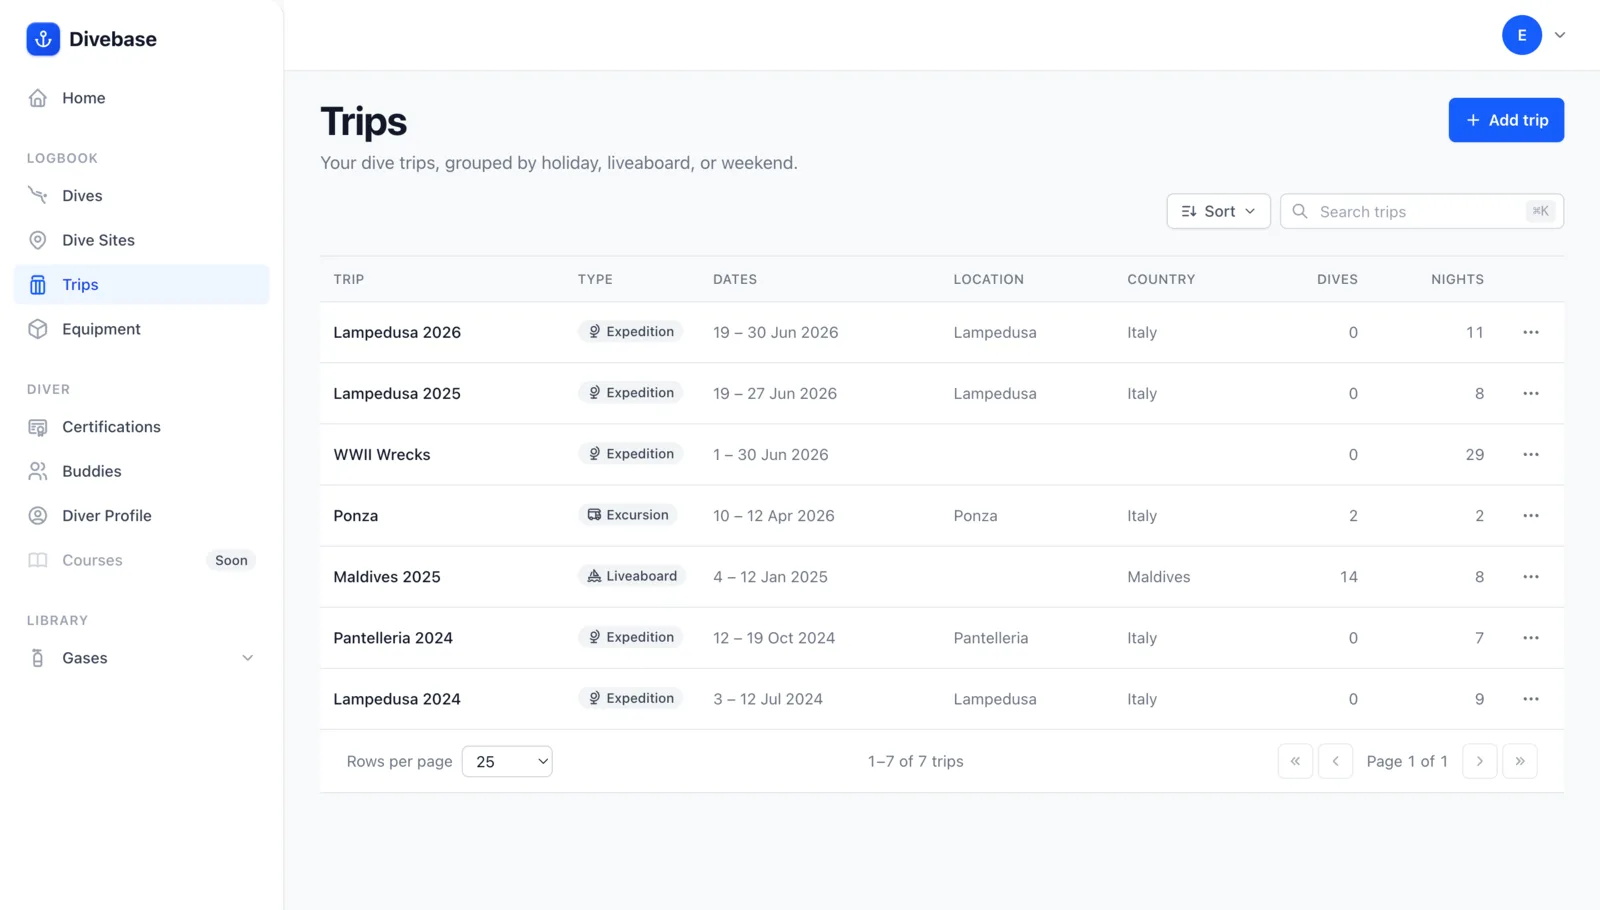Click the Pantelleria location cell

tap(991, 637)
